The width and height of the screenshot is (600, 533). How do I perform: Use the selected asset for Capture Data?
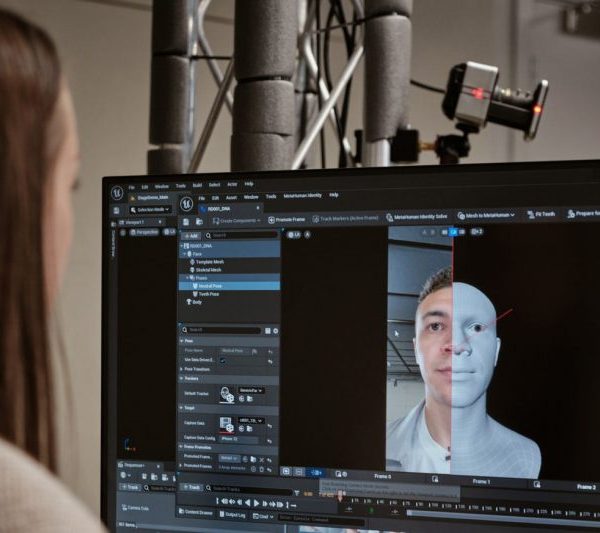[x=241, y=429]
